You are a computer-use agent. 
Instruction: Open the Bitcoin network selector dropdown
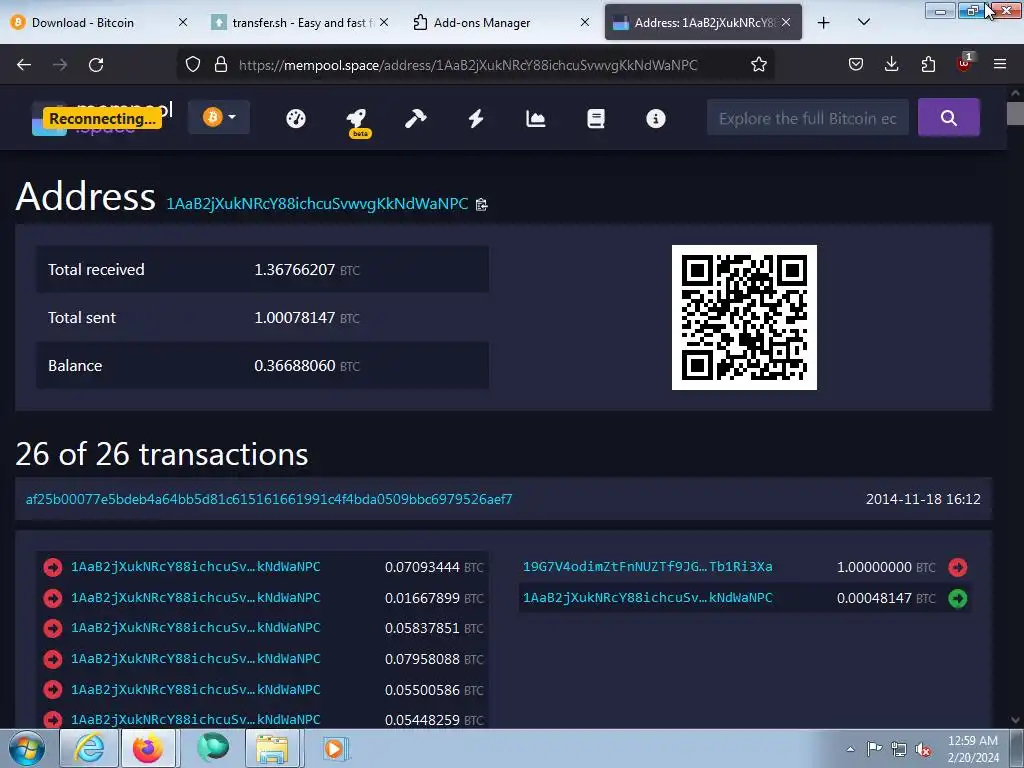[x=219, y=118]
